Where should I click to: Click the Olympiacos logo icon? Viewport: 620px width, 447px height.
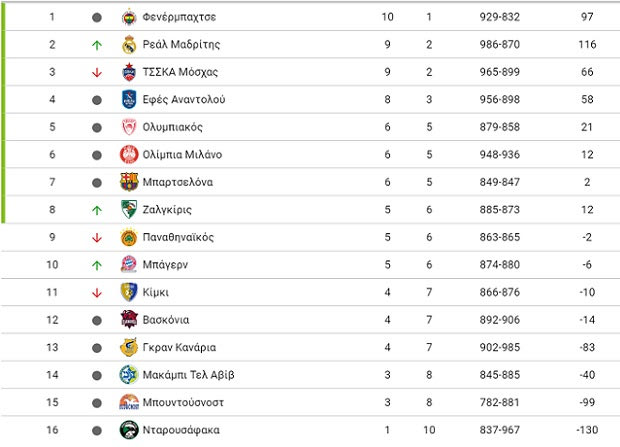pyautogui.click(x=129, y=127)
